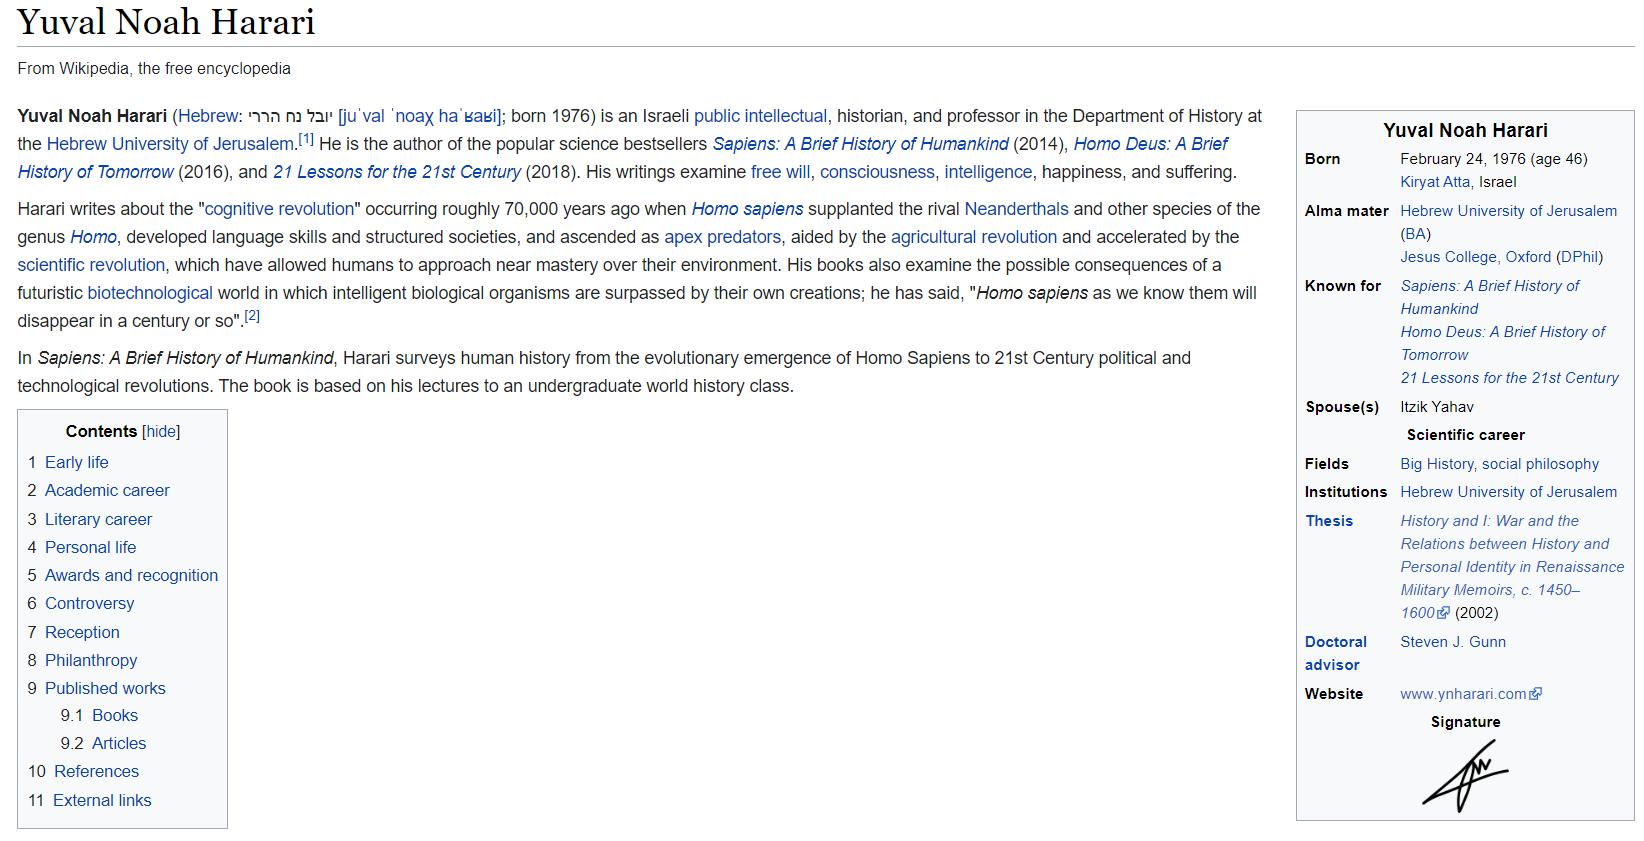This screenshot has height=841, width=1644.
Task: Go to Published works section
Action: (x=105, y=688)
